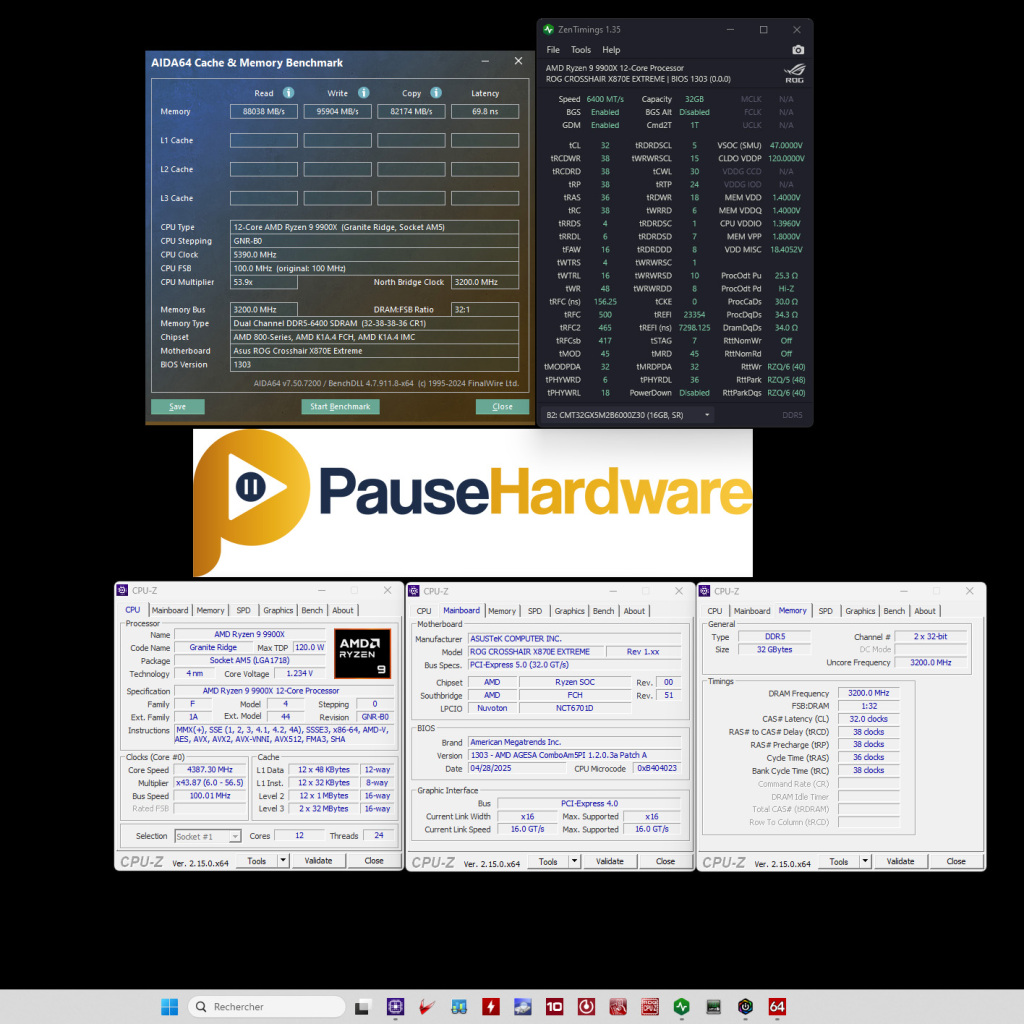Click the Write info icon in AIDA64

(364, 93)
